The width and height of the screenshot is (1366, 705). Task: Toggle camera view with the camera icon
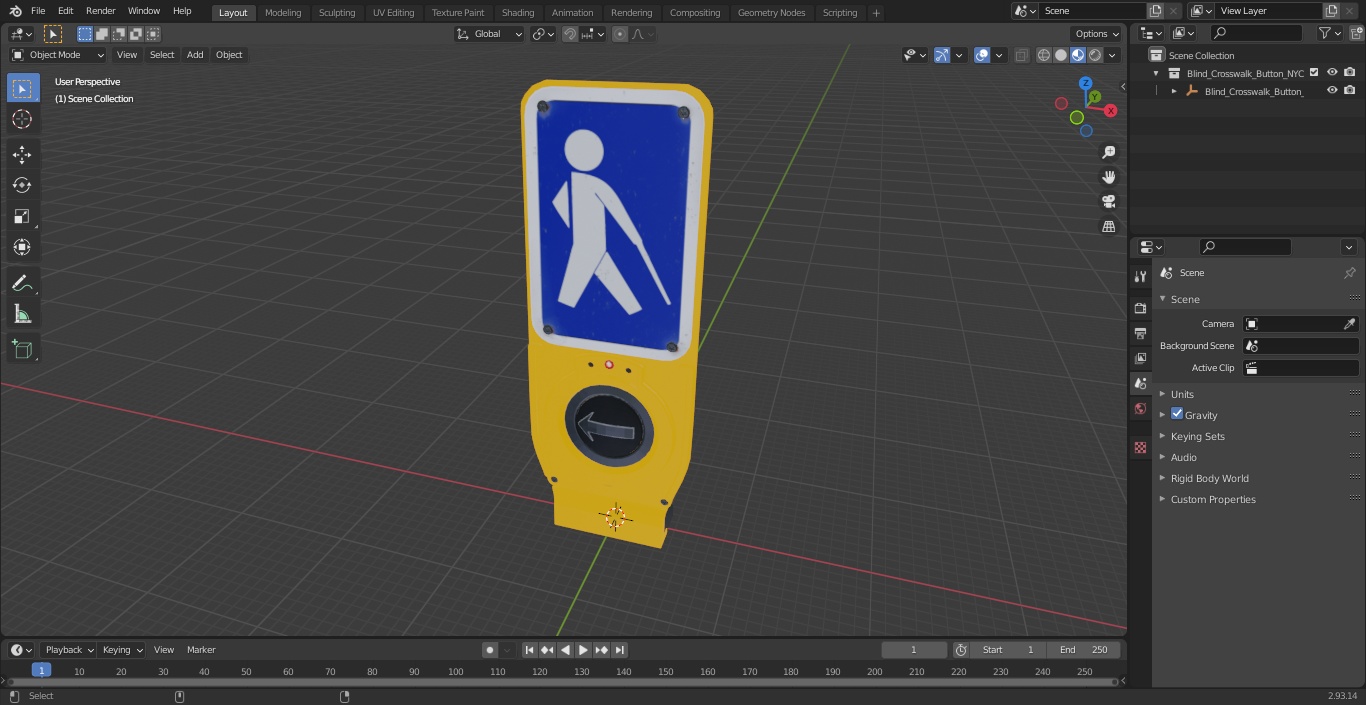pos(1108,201)
